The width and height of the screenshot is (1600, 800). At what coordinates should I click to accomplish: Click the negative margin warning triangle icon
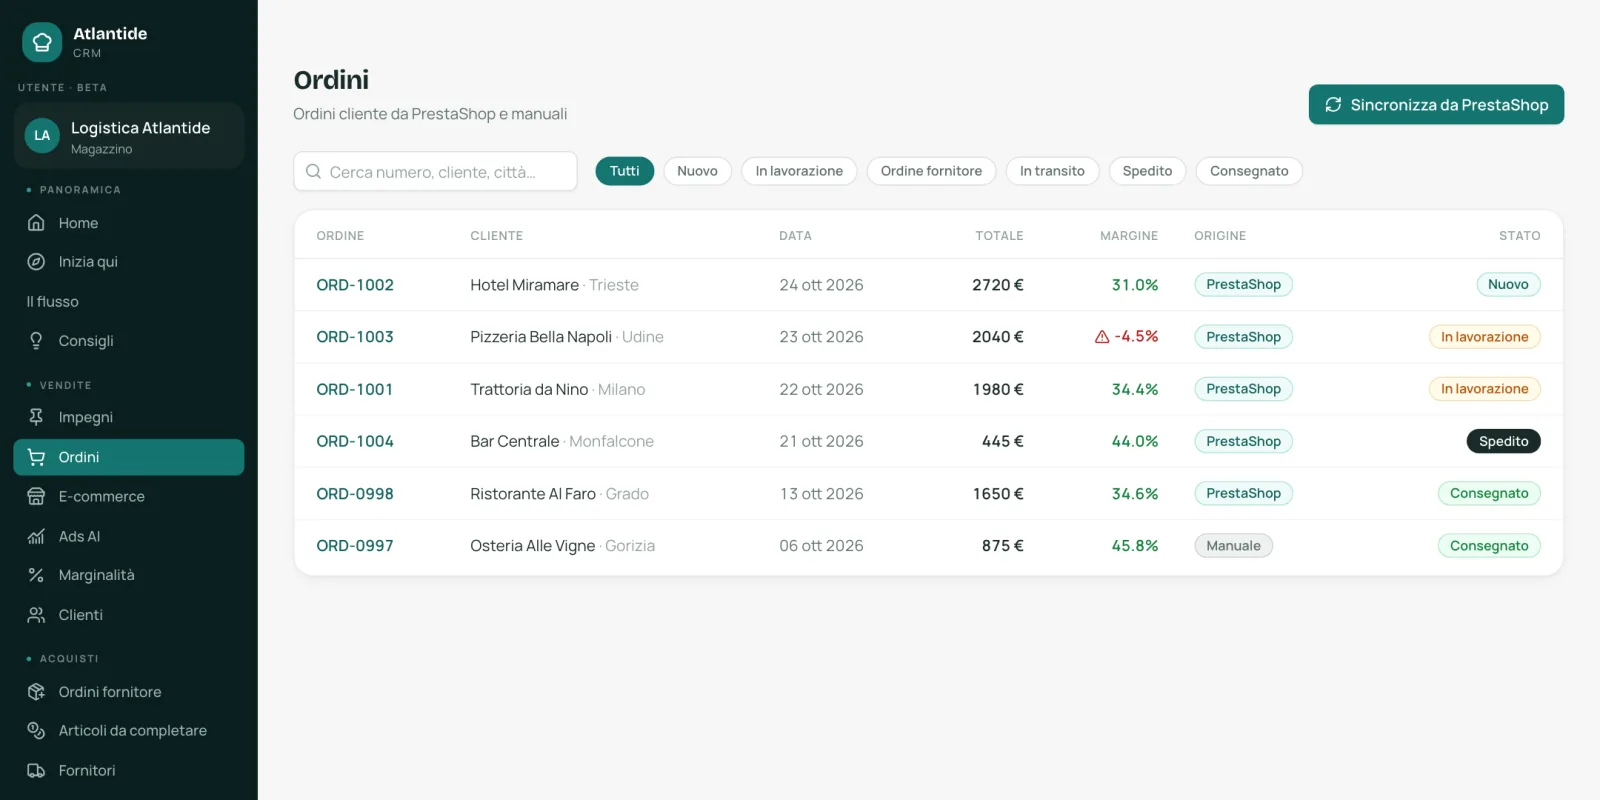point(1102,337)
